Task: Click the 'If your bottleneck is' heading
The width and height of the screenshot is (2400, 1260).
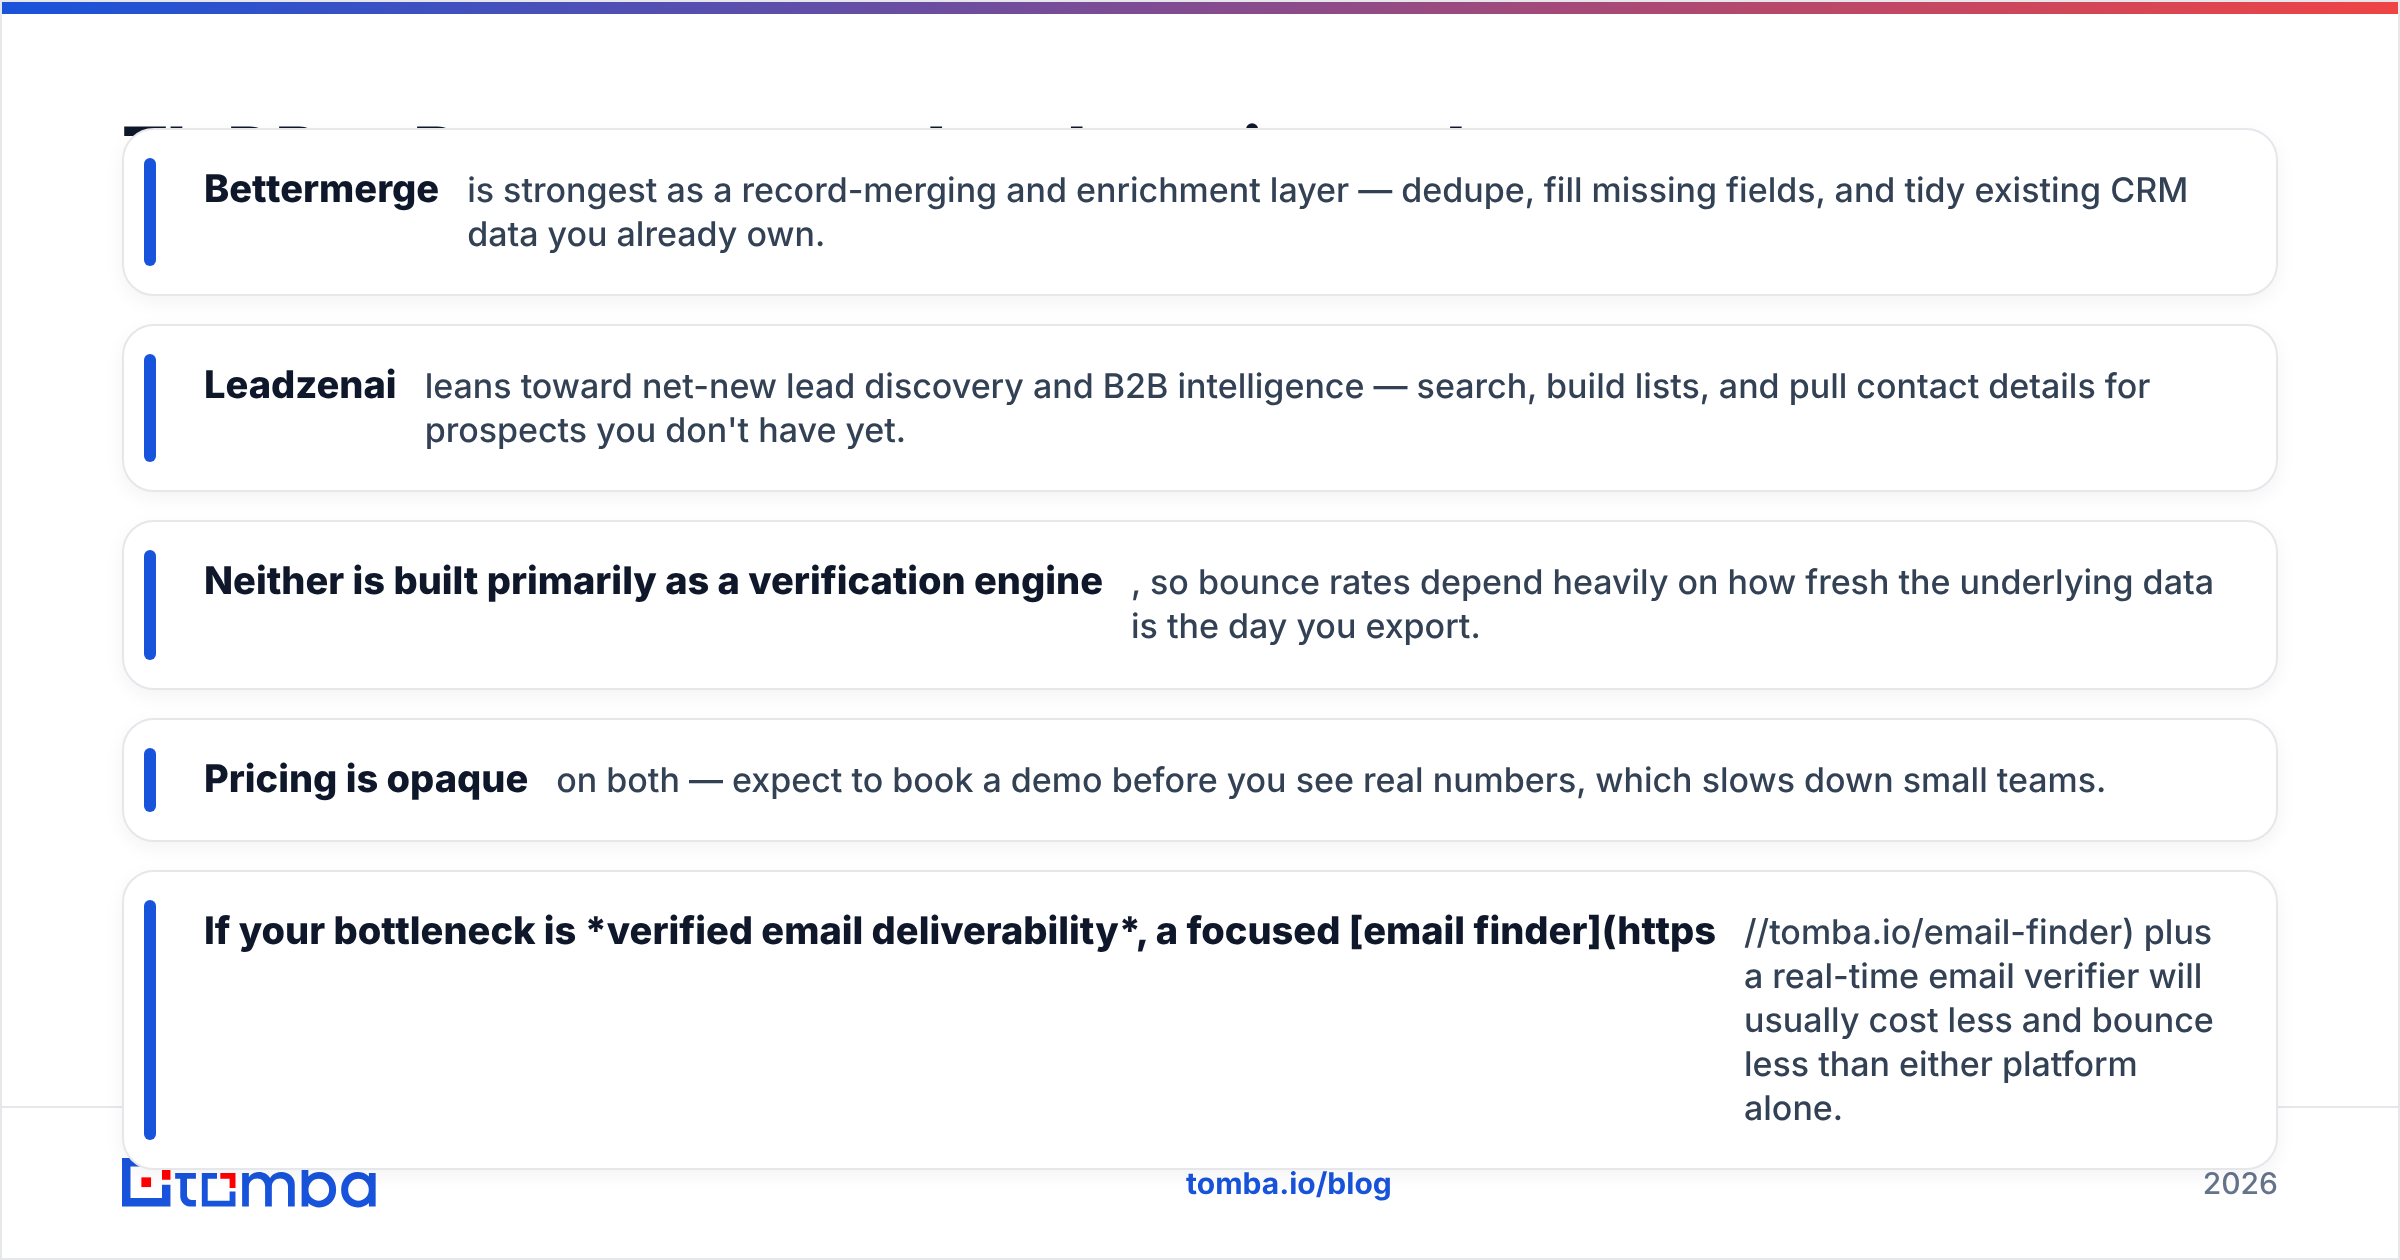Action: tap(960, 931)
